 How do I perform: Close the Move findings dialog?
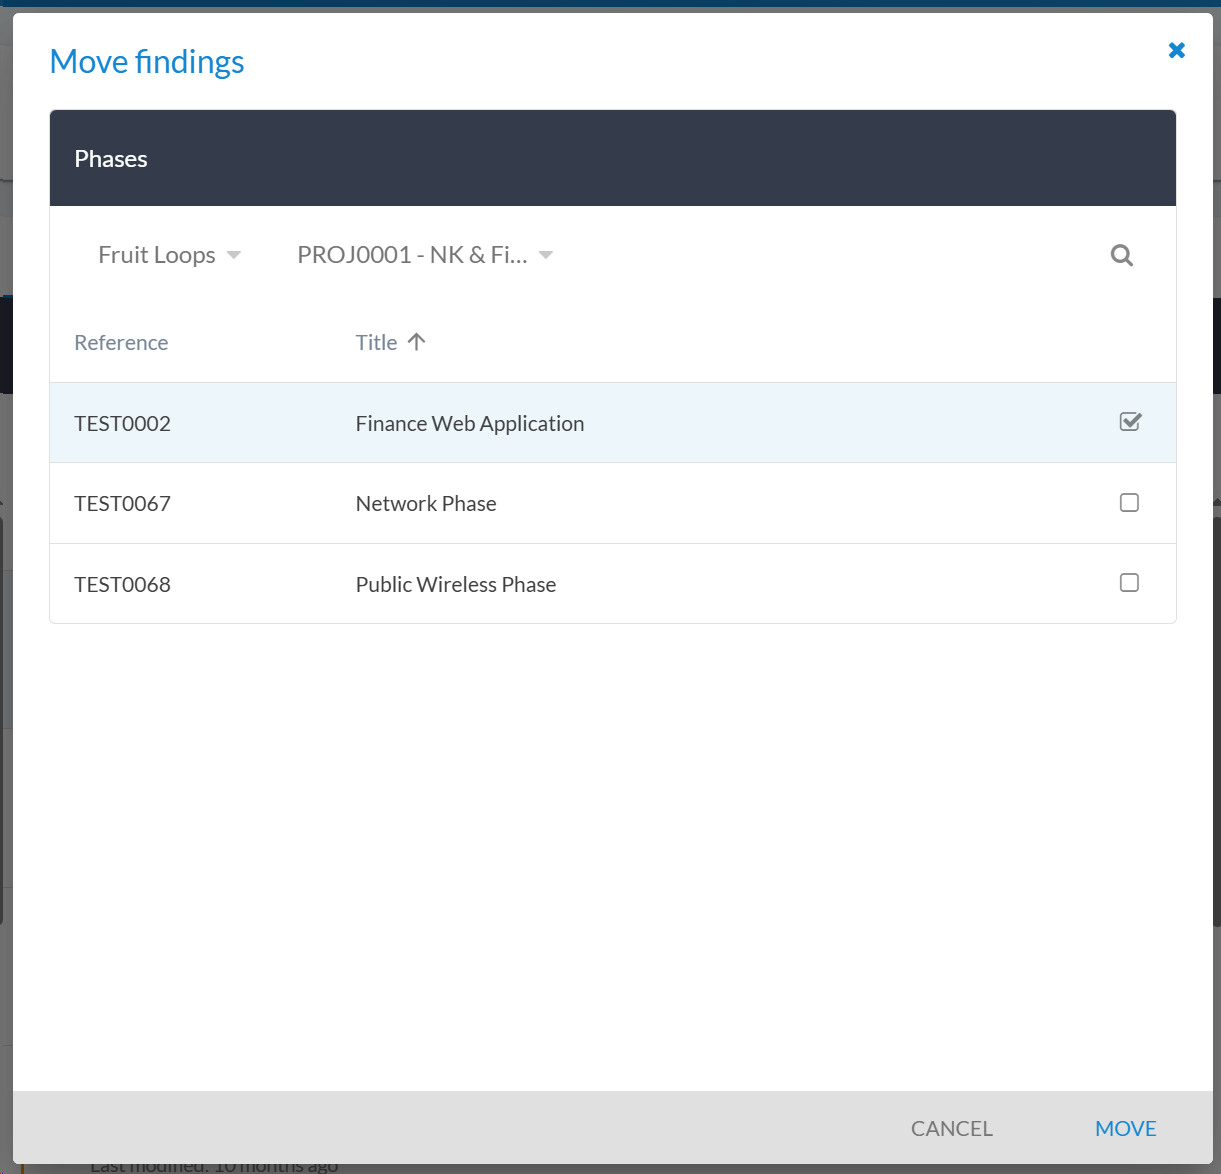[x=1176, y=51]
